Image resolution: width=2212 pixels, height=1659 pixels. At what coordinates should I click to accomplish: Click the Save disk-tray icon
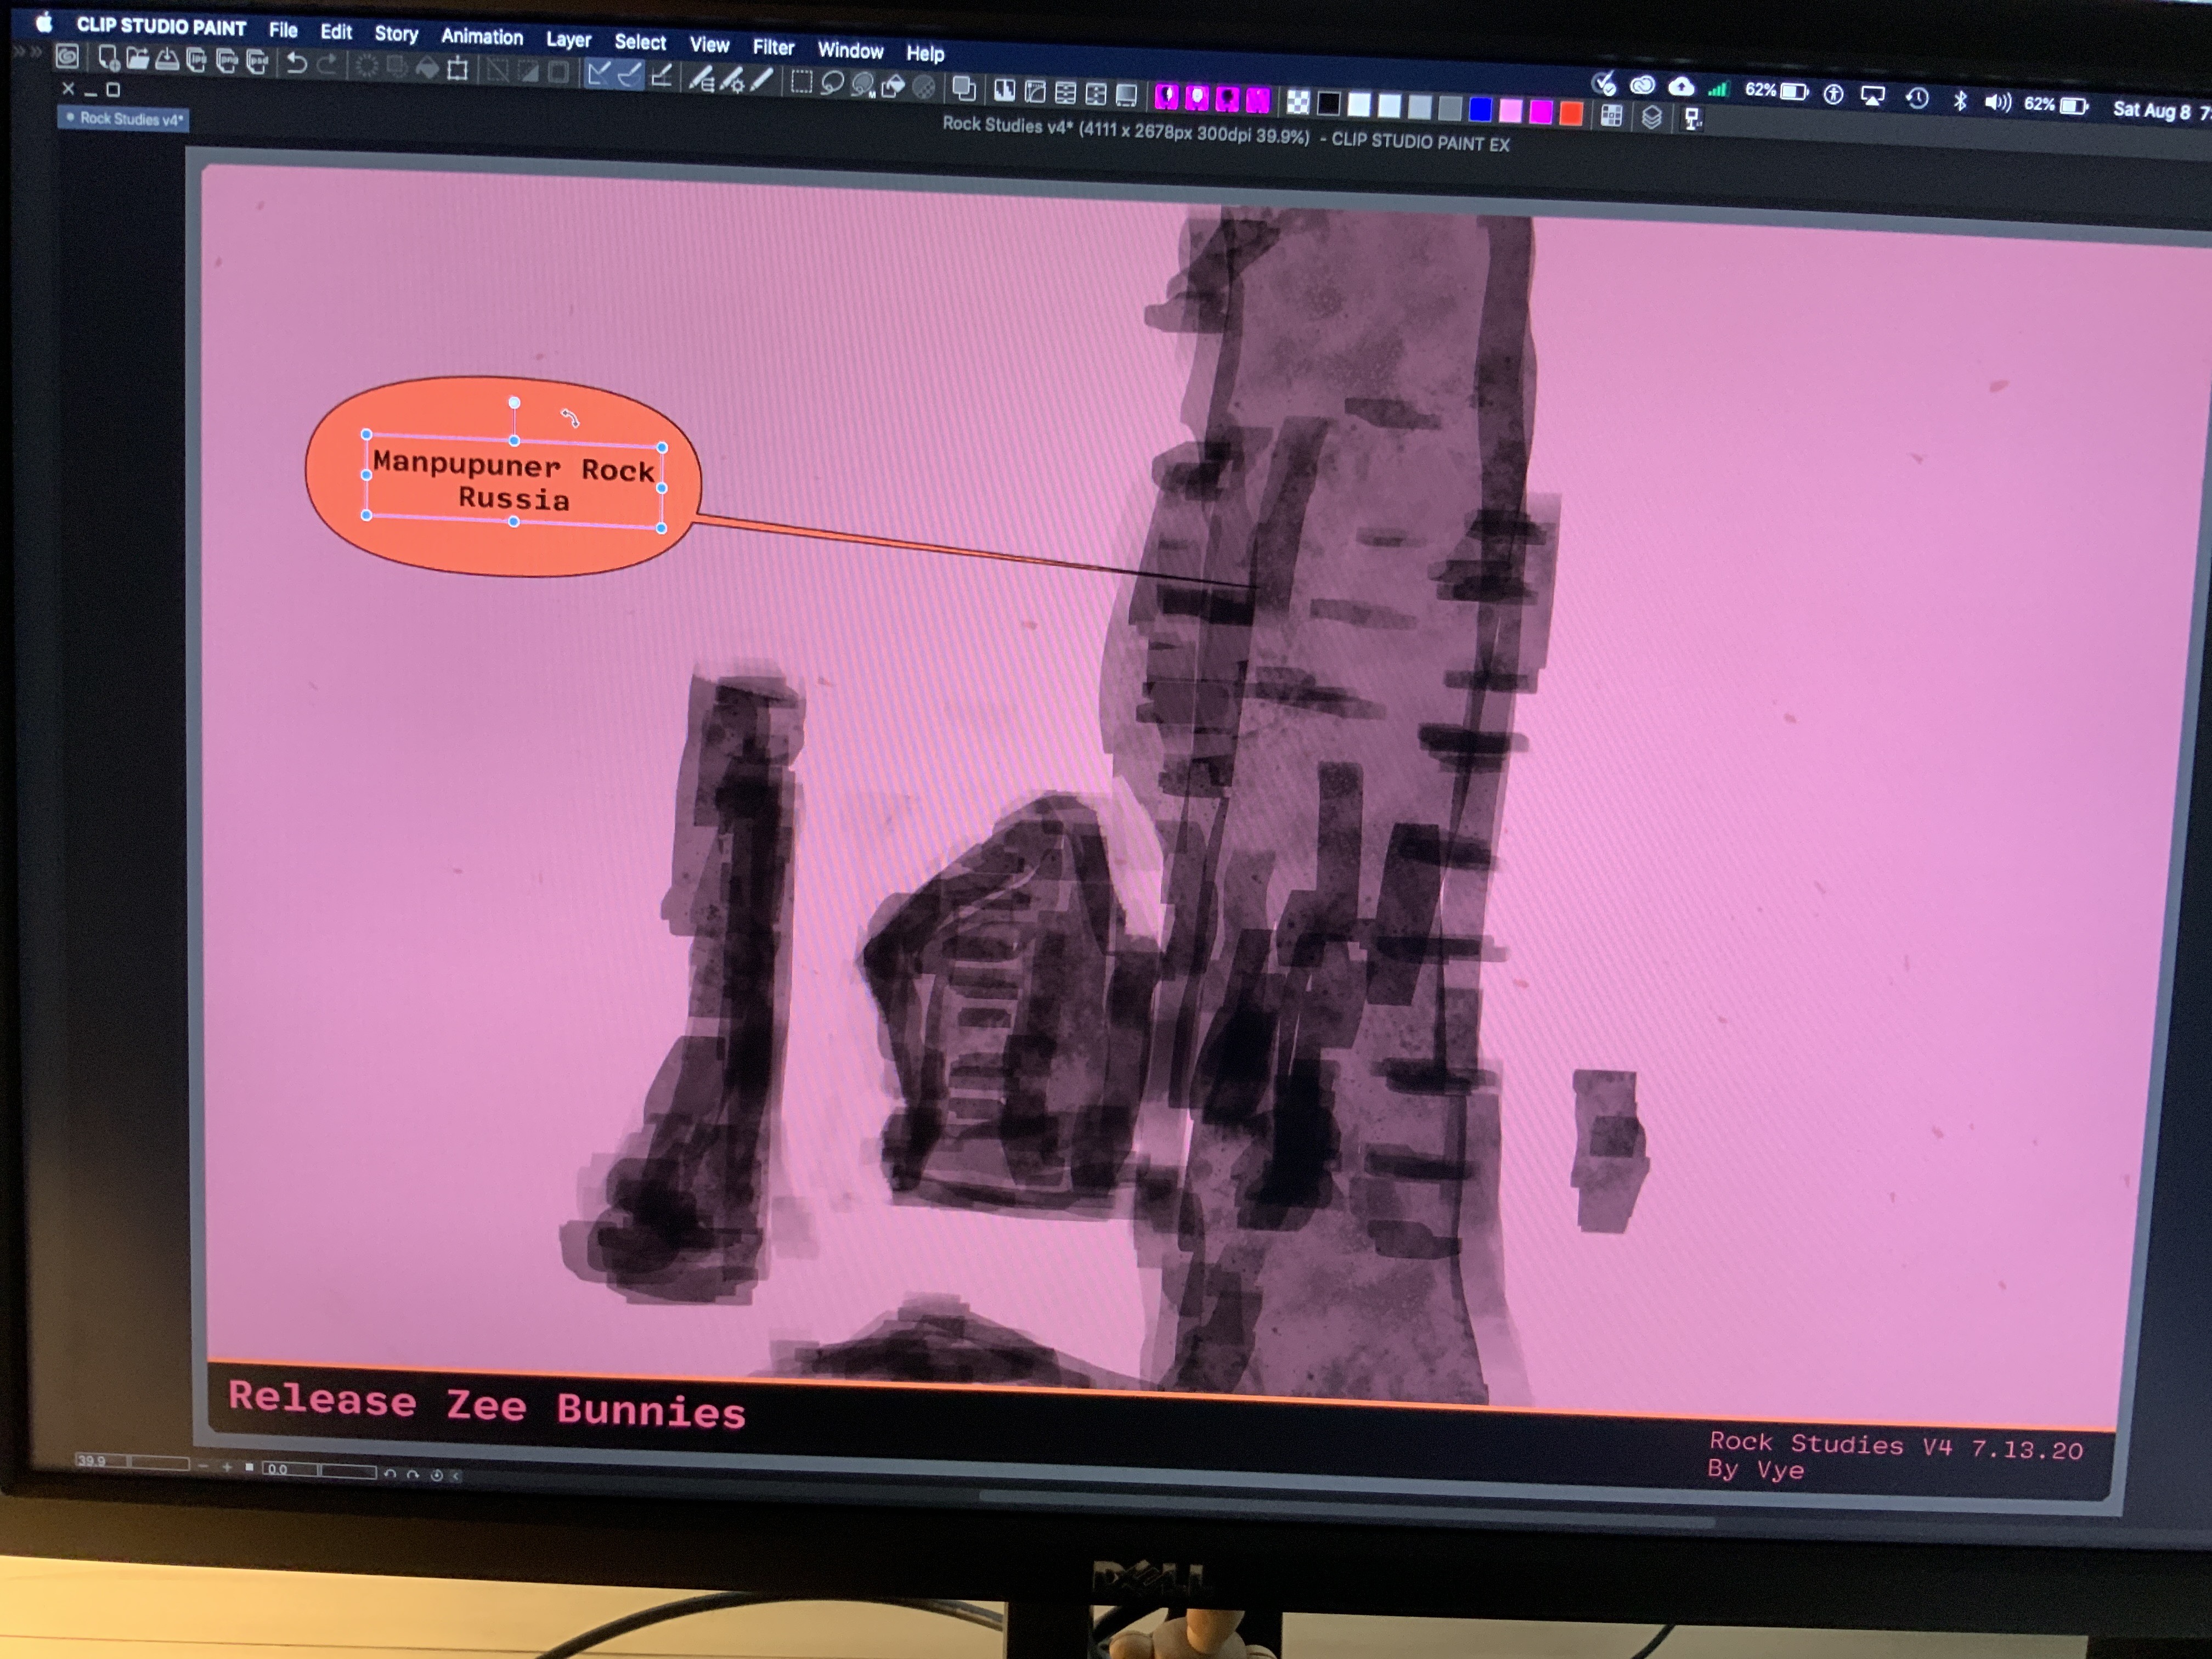[167, 60]
